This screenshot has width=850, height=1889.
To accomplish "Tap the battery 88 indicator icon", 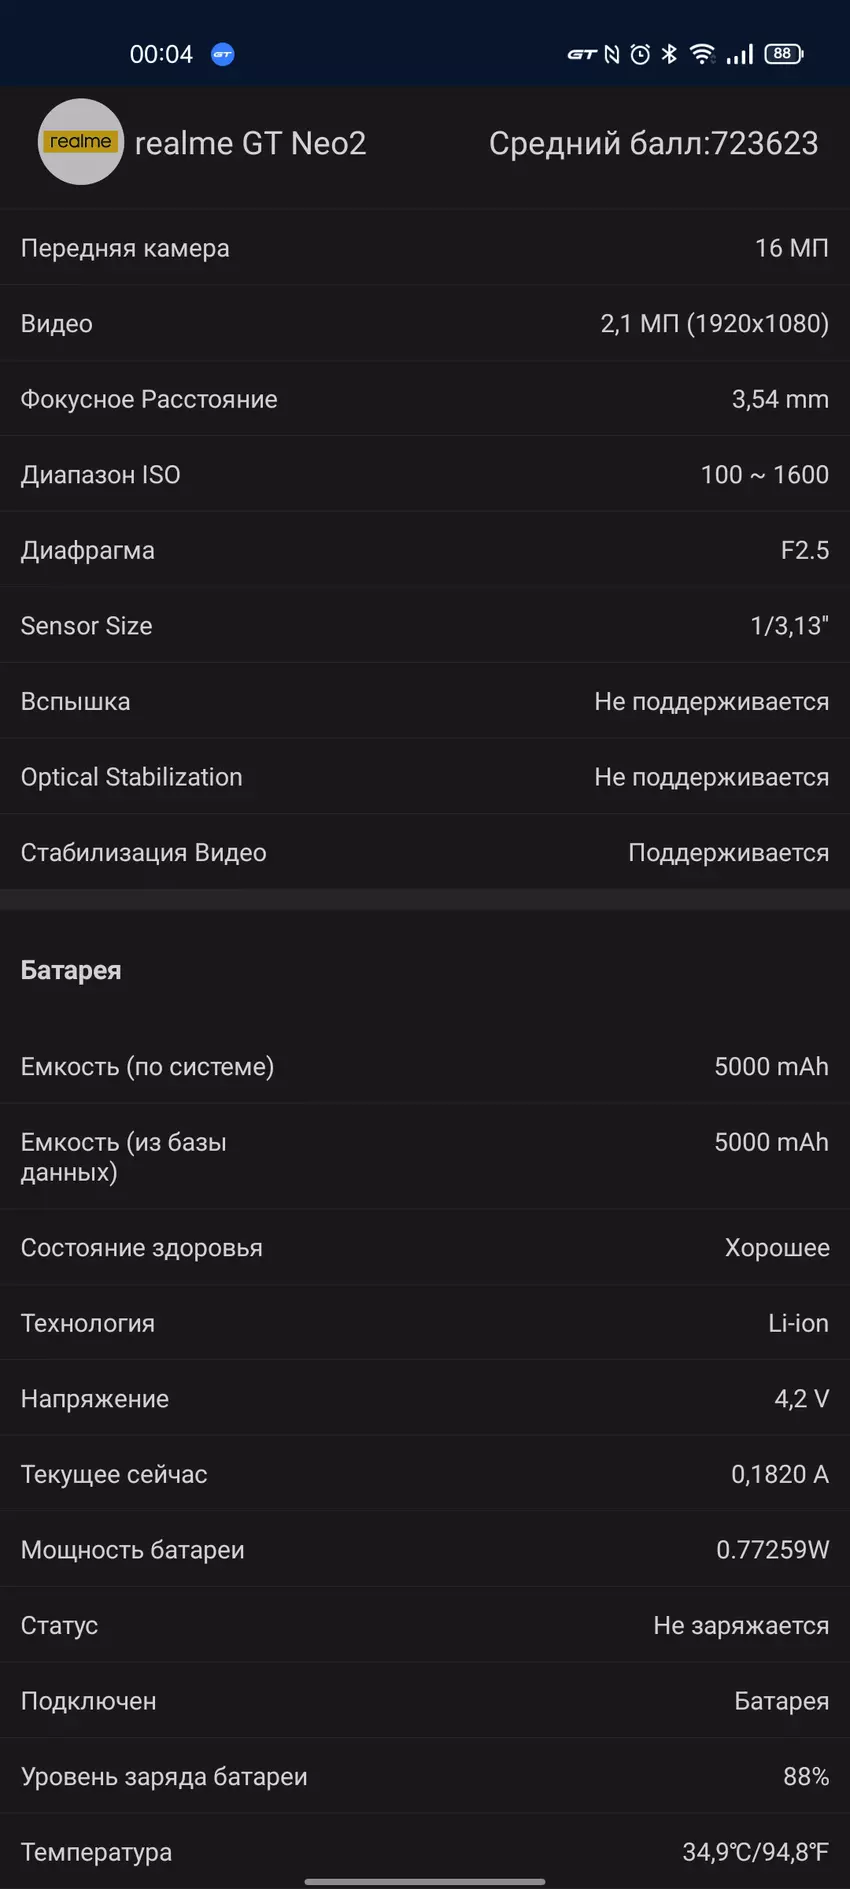I will (783, 54).
